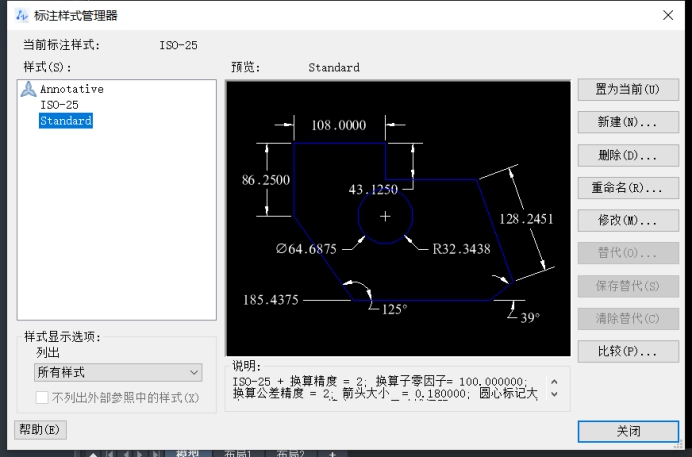Click the annotative scale icon beside Annotative

click(28, 89)
